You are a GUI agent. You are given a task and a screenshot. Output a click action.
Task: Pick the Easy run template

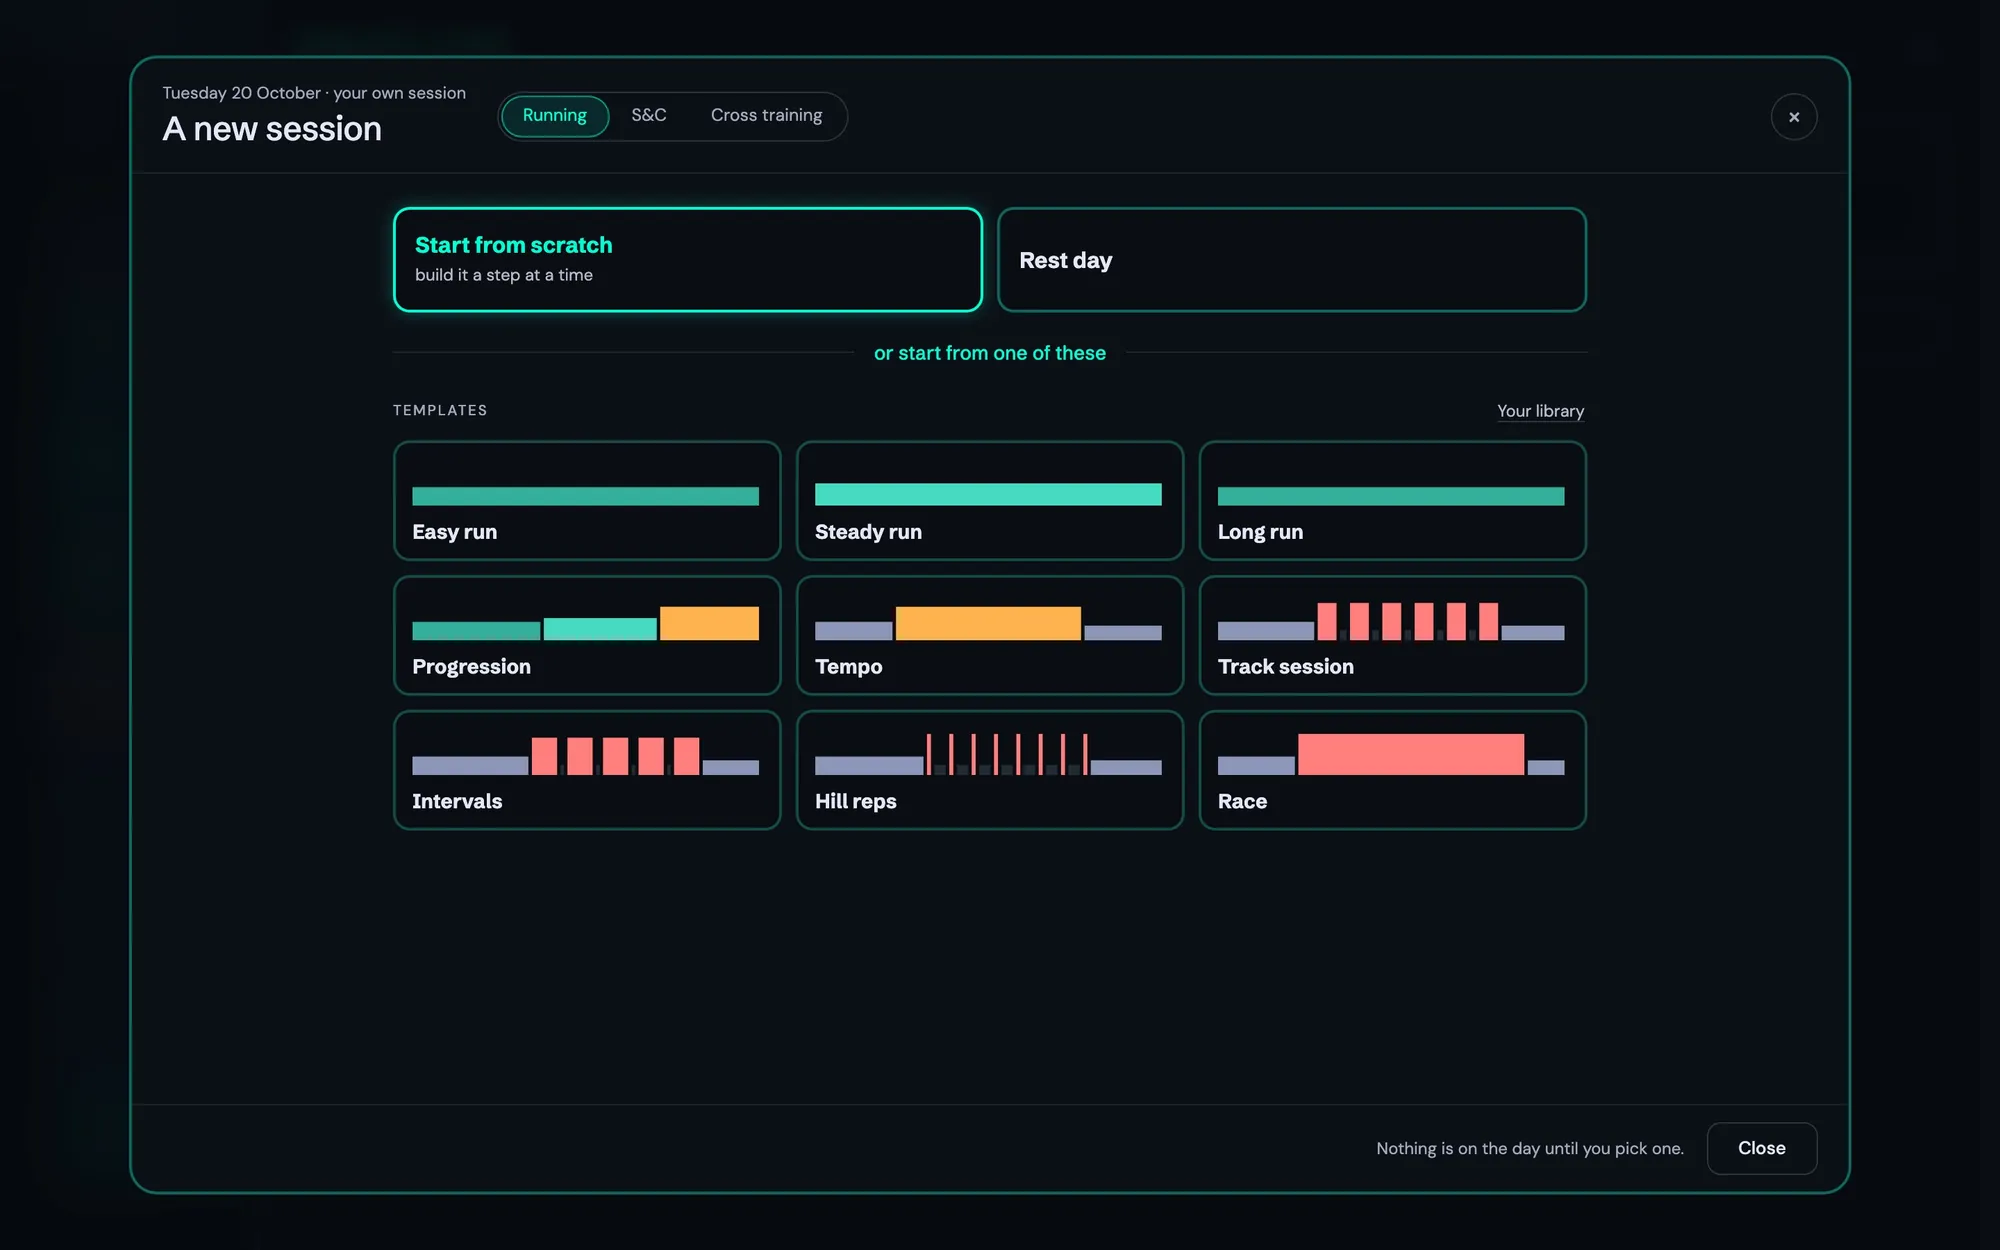(x=587, y=500)
